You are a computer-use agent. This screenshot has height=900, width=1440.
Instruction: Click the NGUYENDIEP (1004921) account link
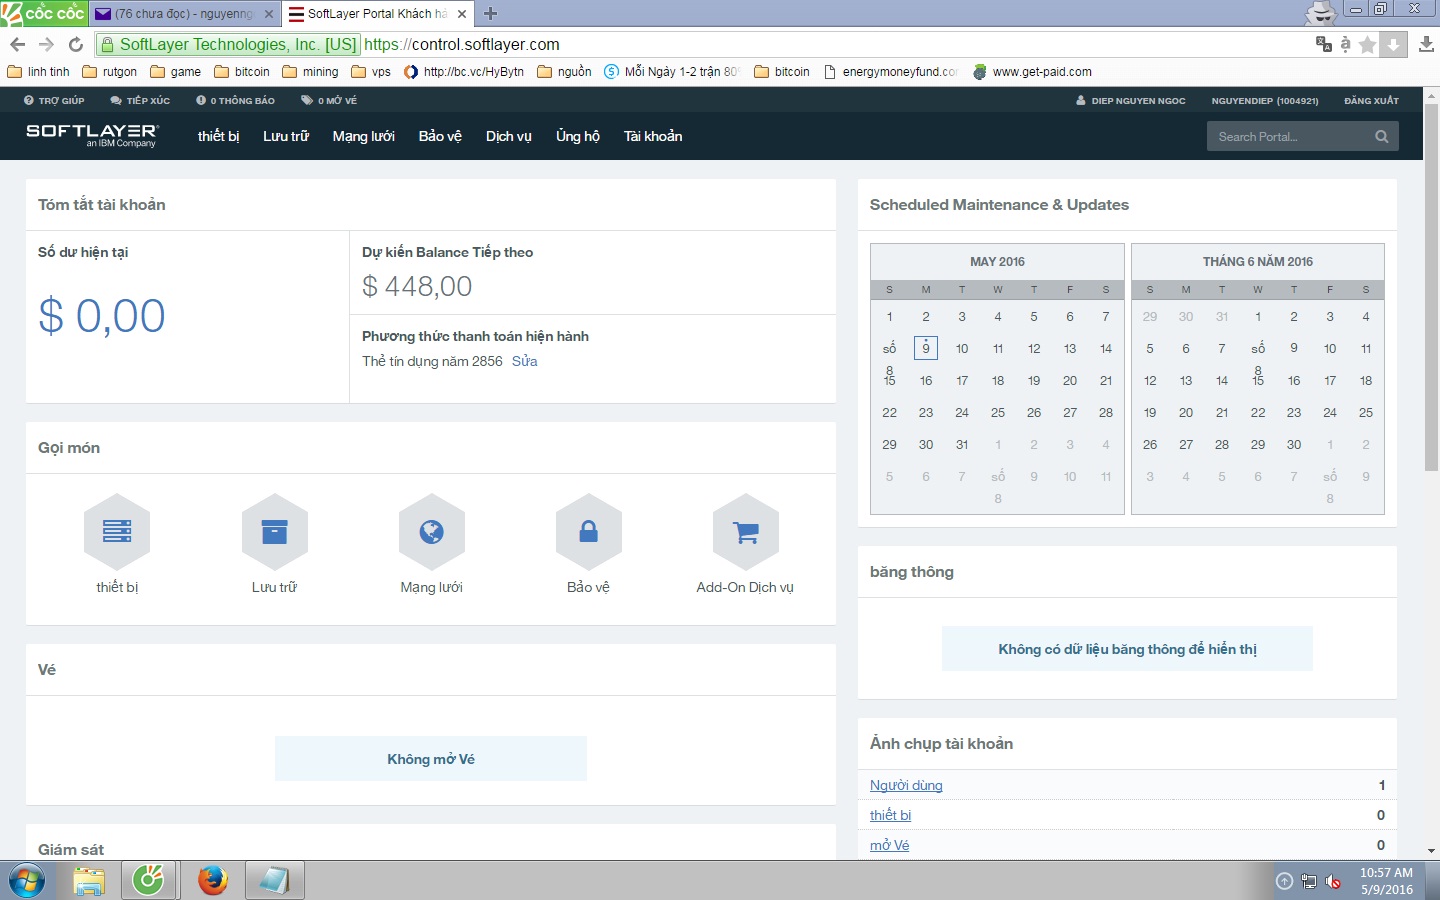point(1265,101)
